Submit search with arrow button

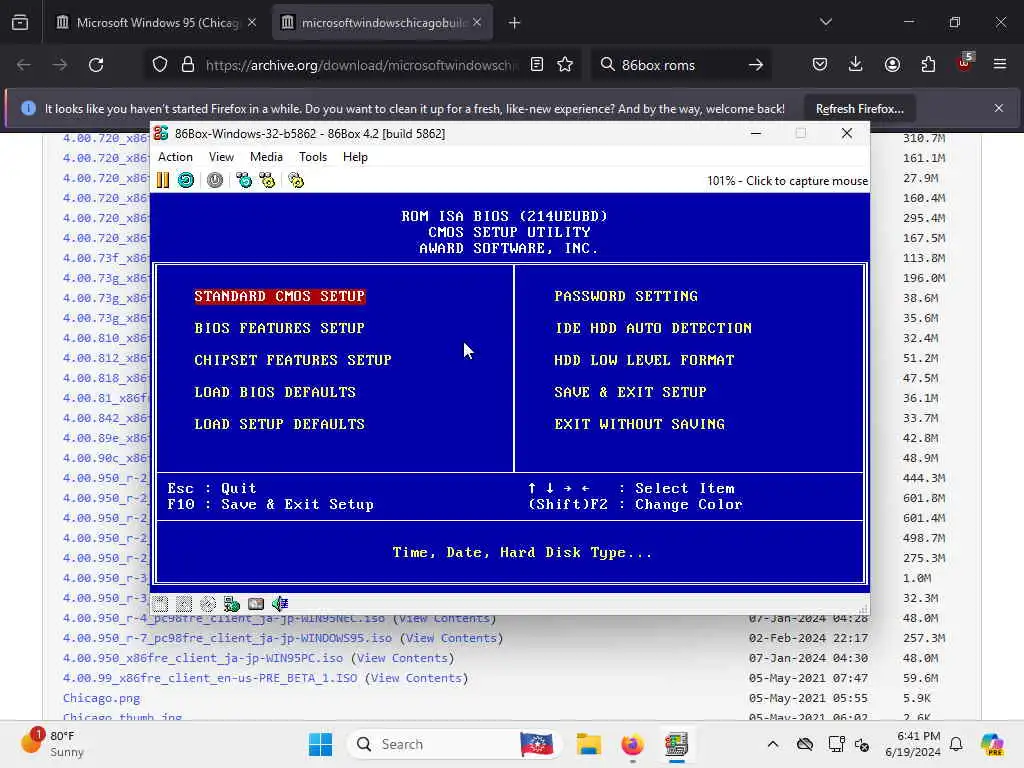(756, 65)
